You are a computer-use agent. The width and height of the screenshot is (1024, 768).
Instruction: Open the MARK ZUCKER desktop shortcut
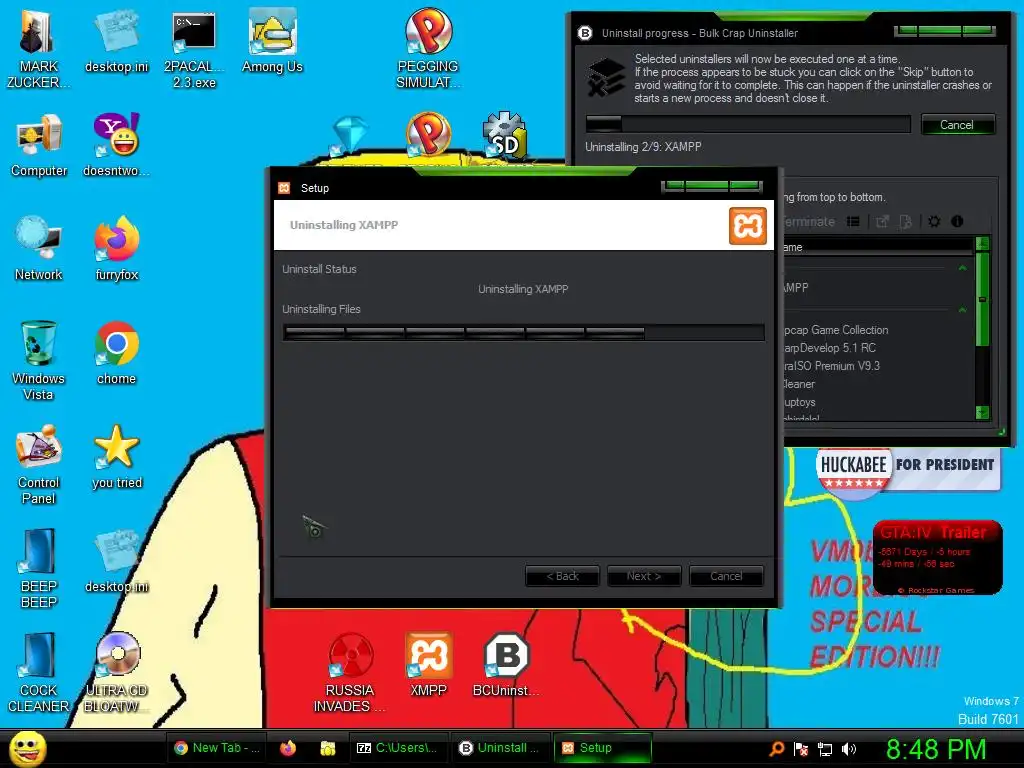tap(38, 49)
